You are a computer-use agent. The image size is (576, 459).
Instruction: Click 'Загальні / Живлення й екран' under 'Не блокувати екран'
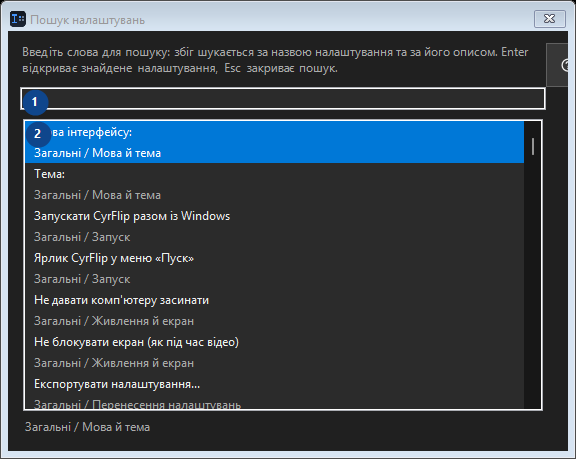114,363
